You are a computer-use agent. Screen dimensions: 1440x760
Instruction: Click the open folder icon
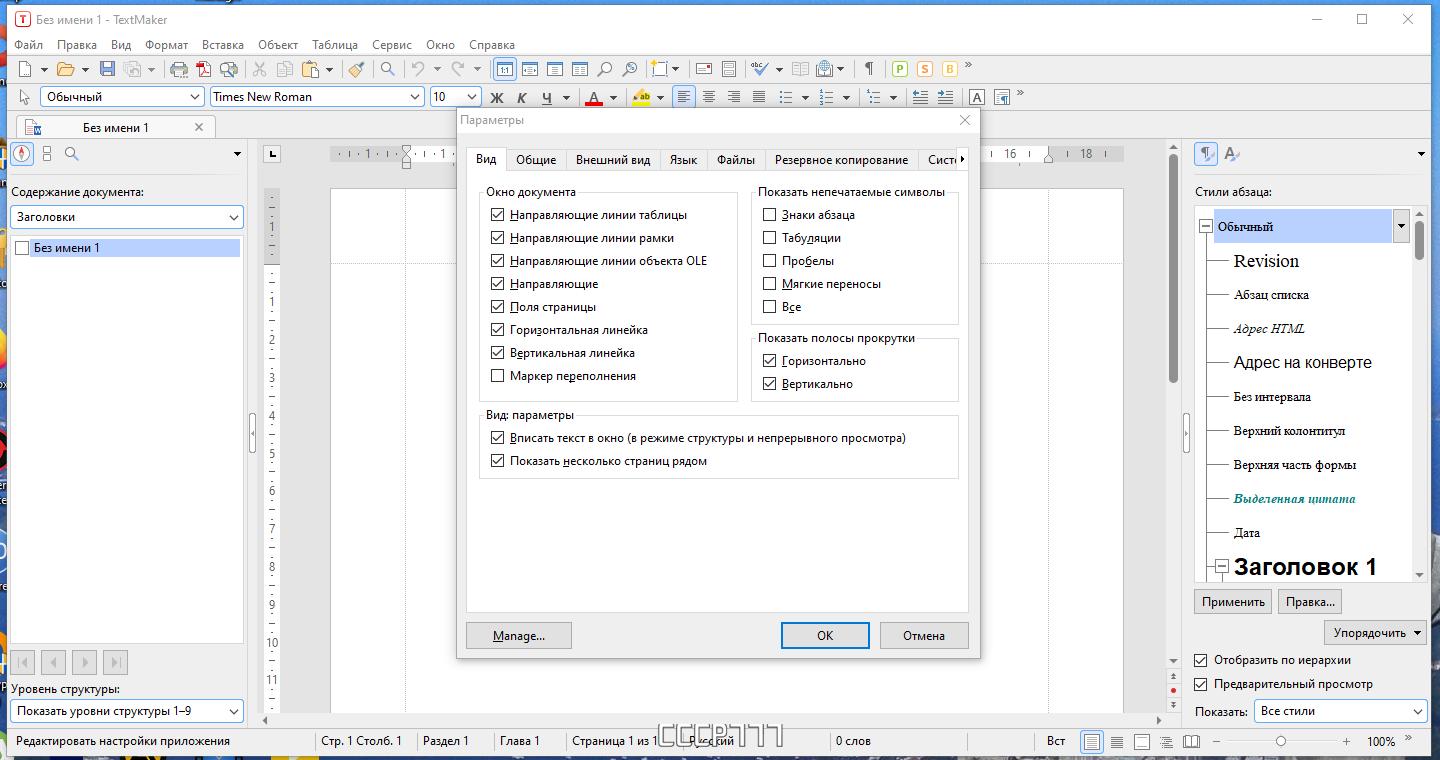66,69
